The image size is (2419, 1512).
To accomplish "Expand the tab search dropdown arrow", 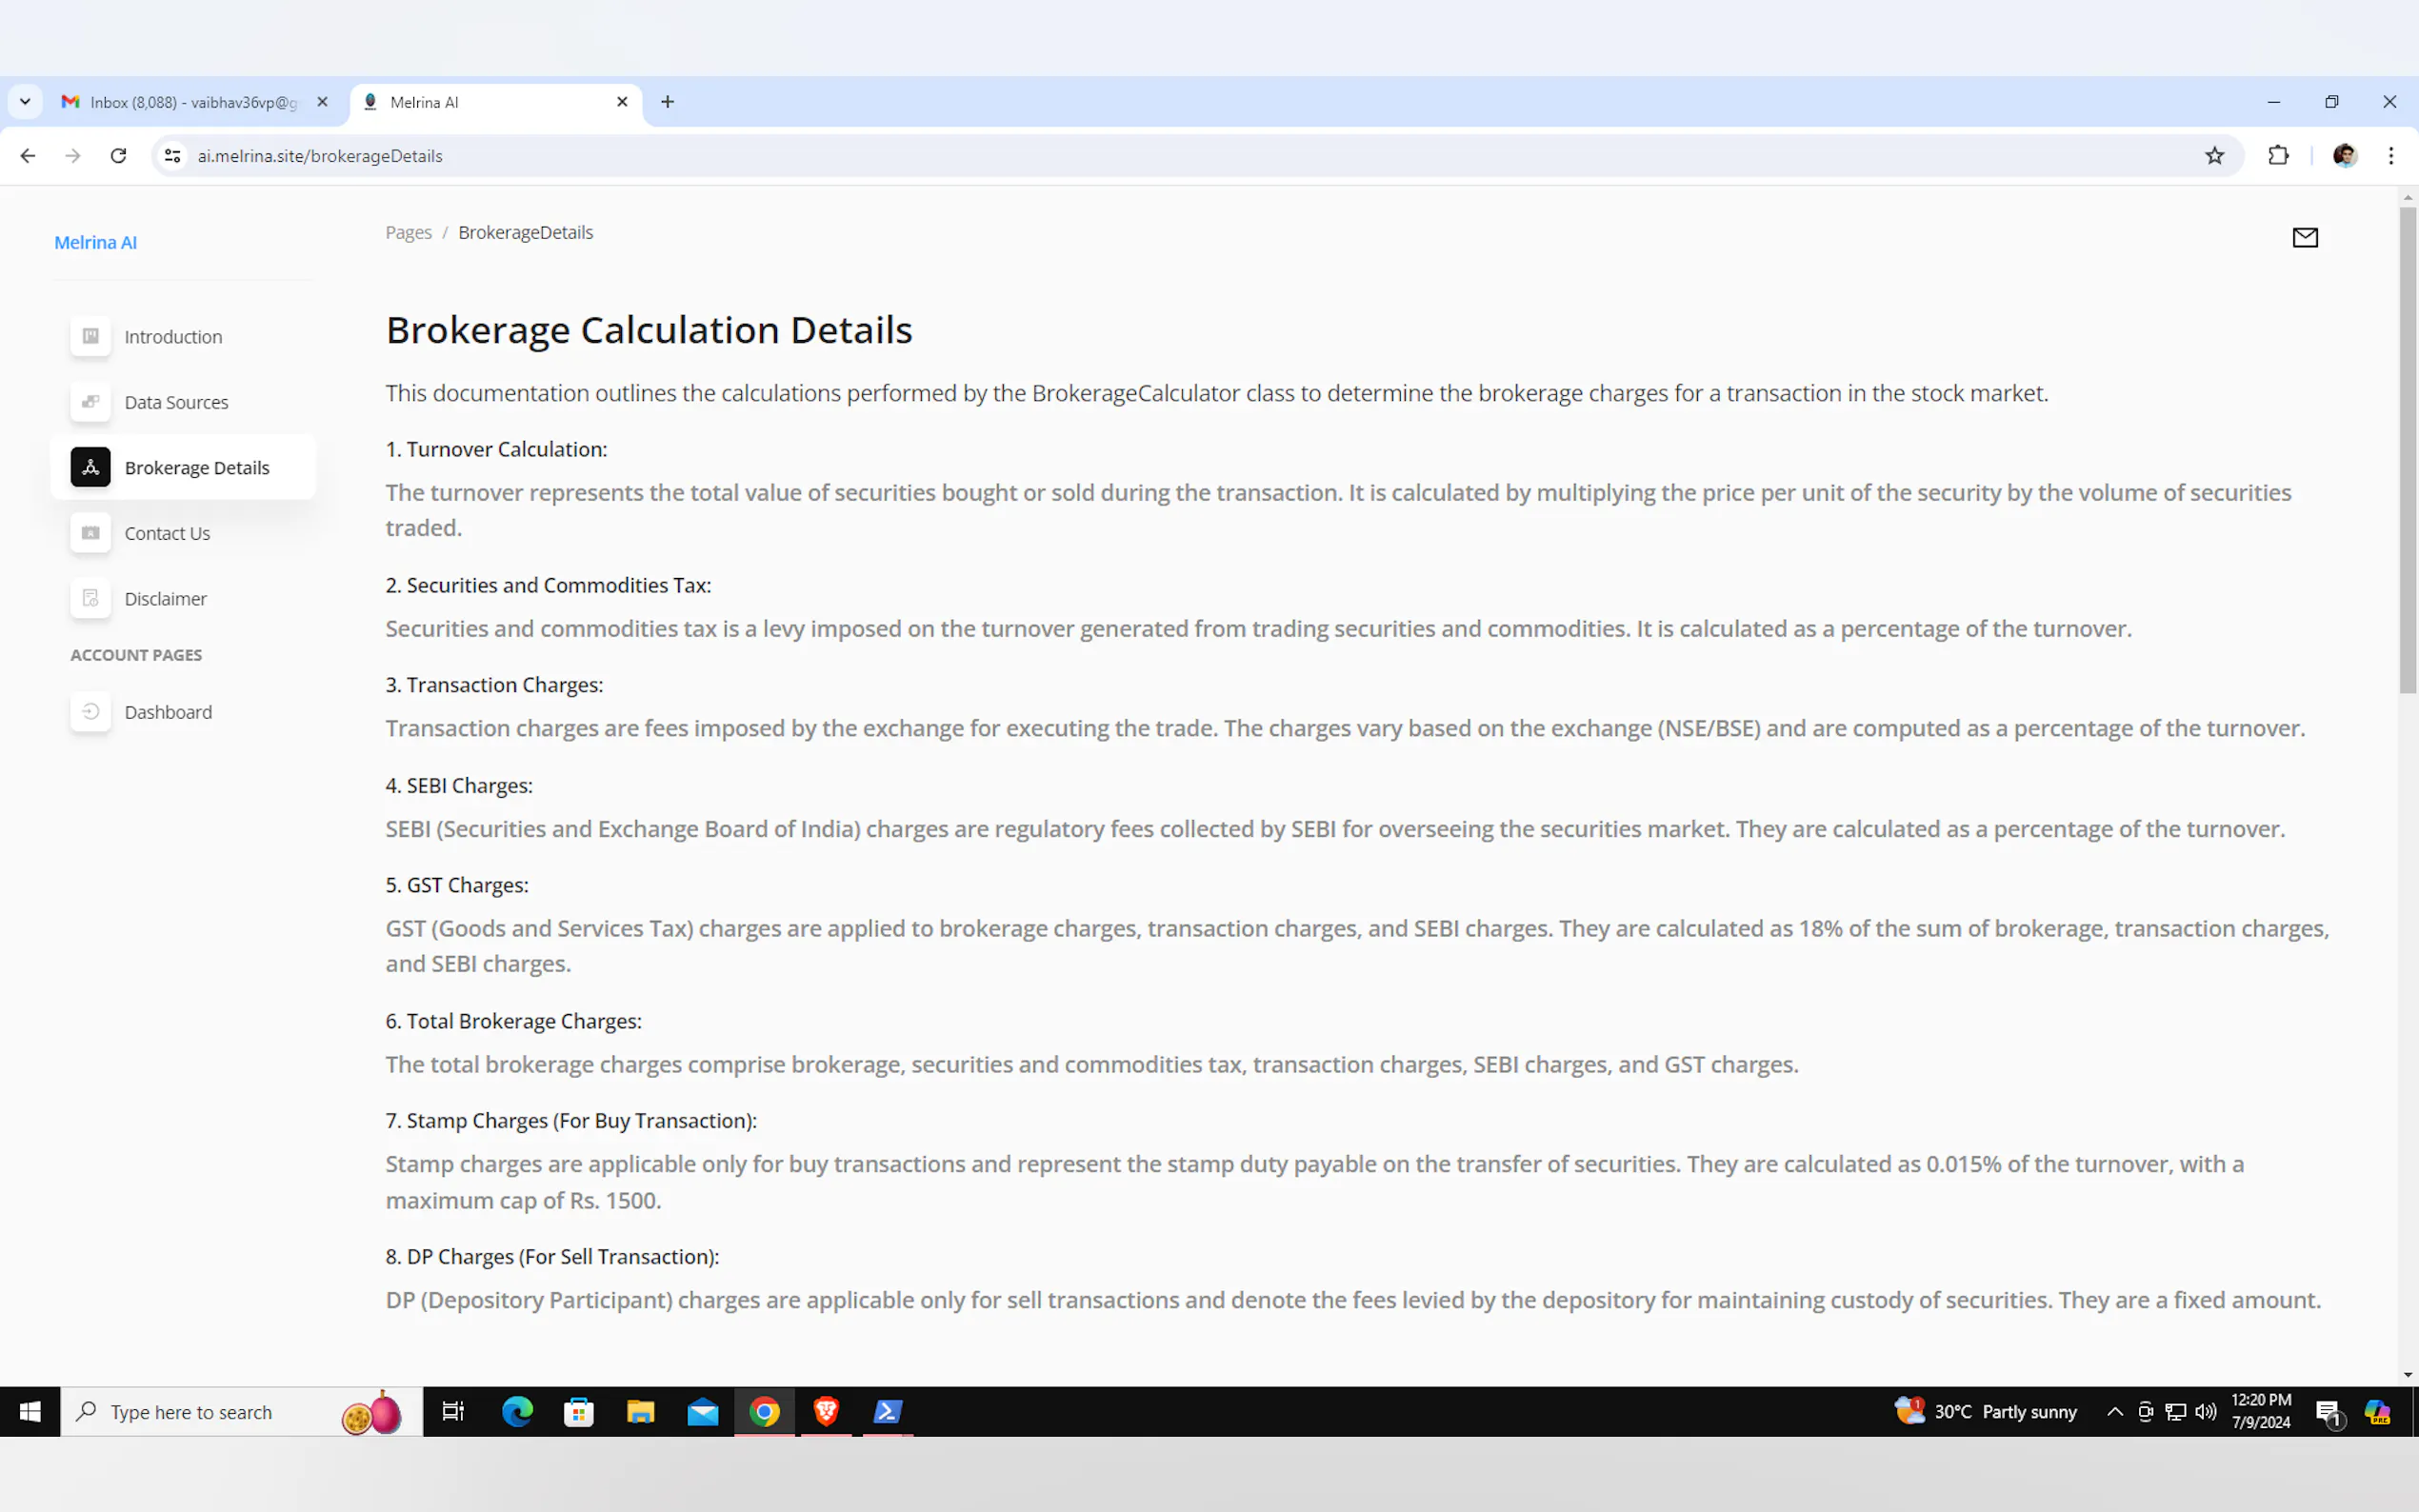I will (x=25, y=102).
